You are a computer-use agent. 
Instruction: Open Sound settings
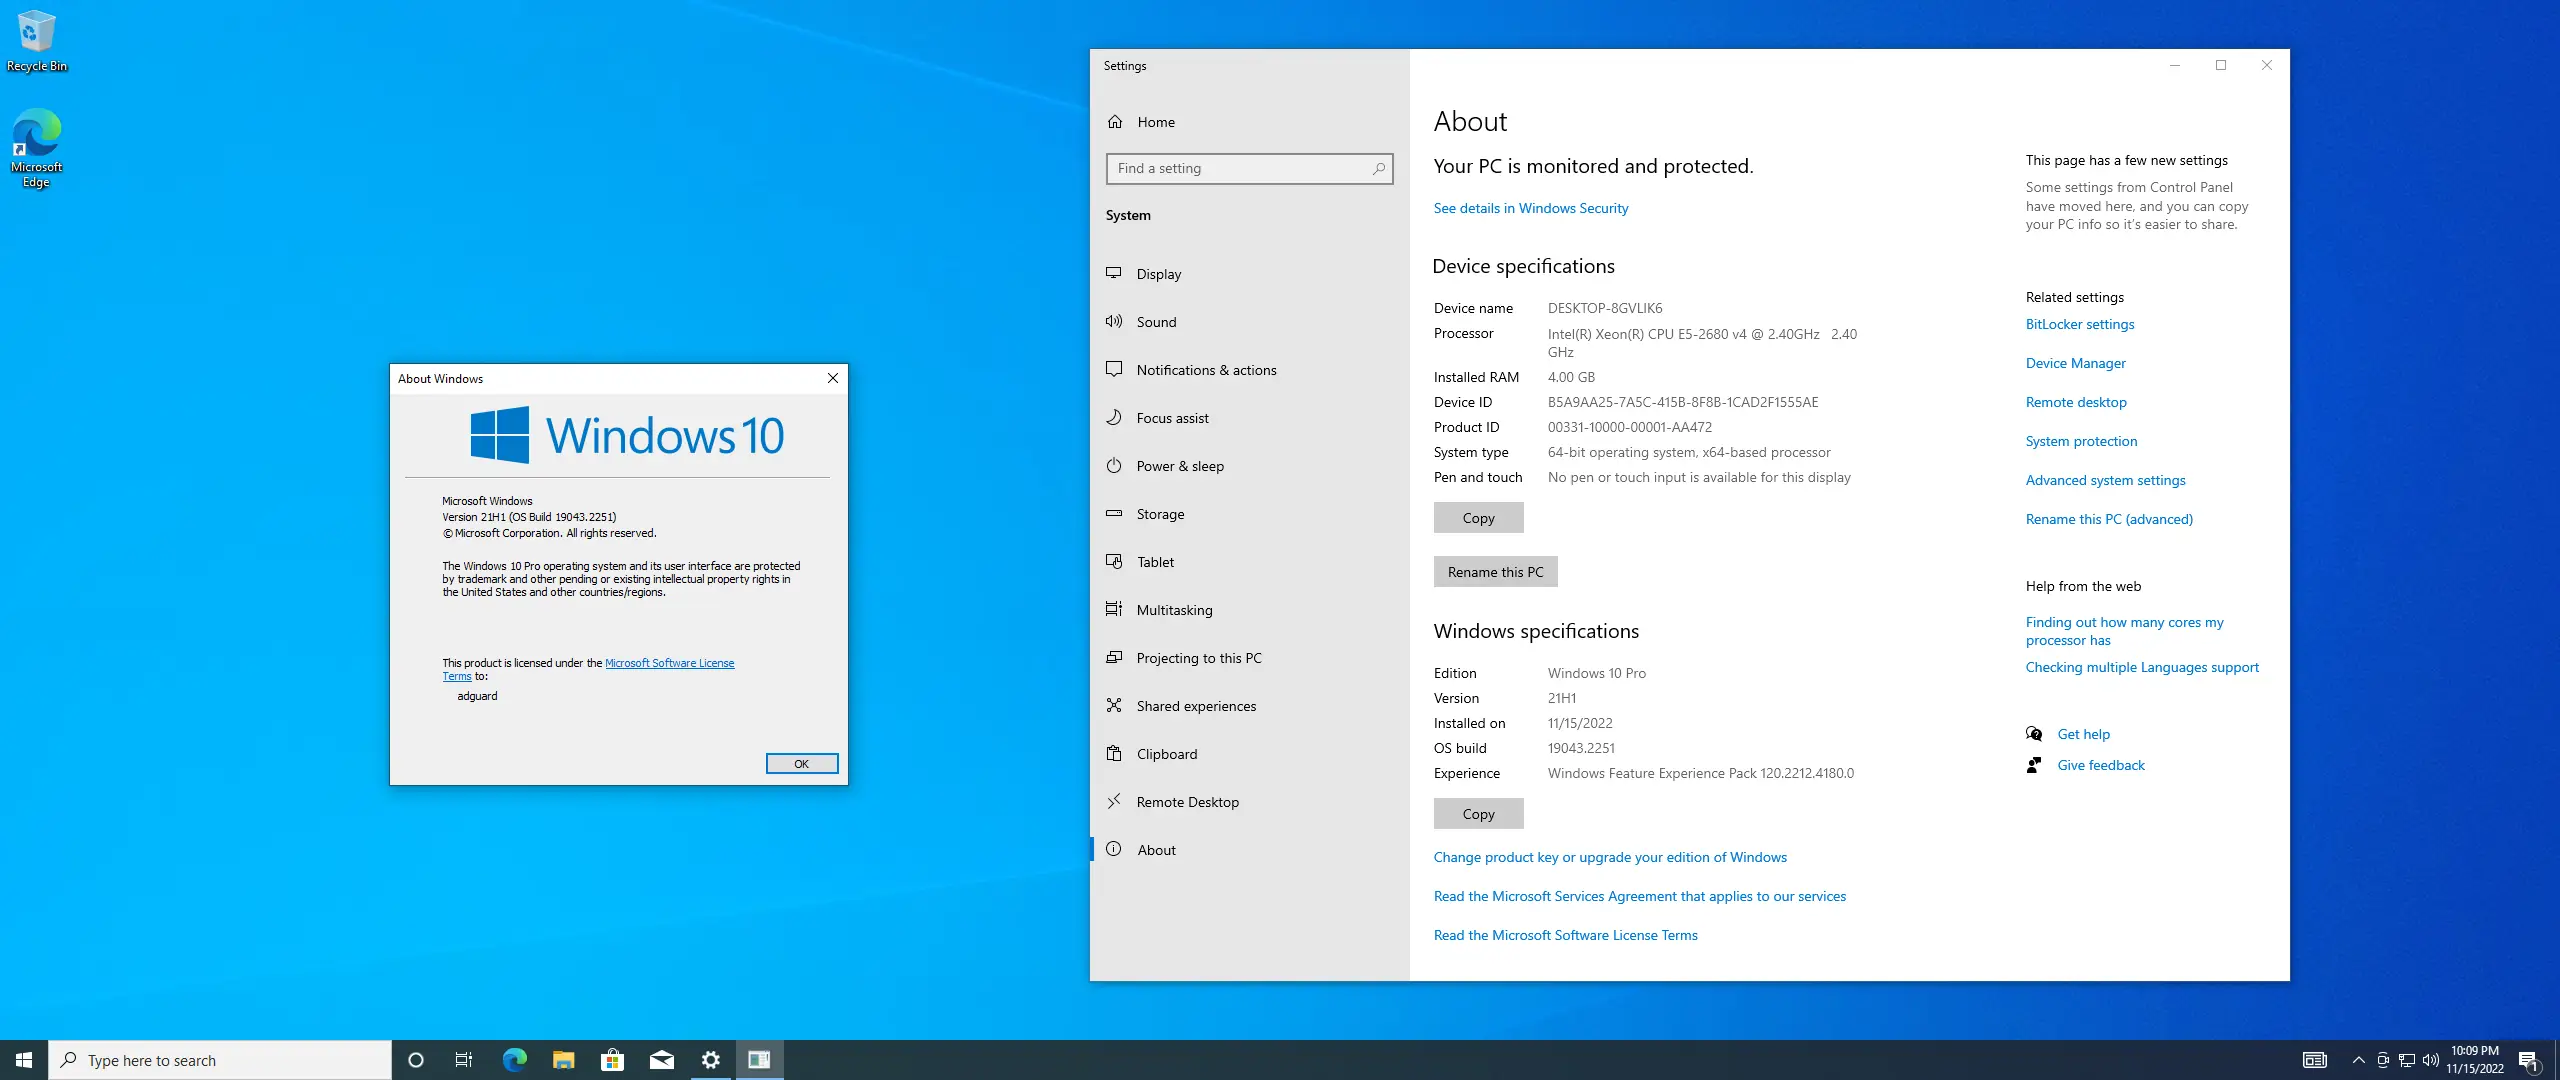click(1156, 321)
